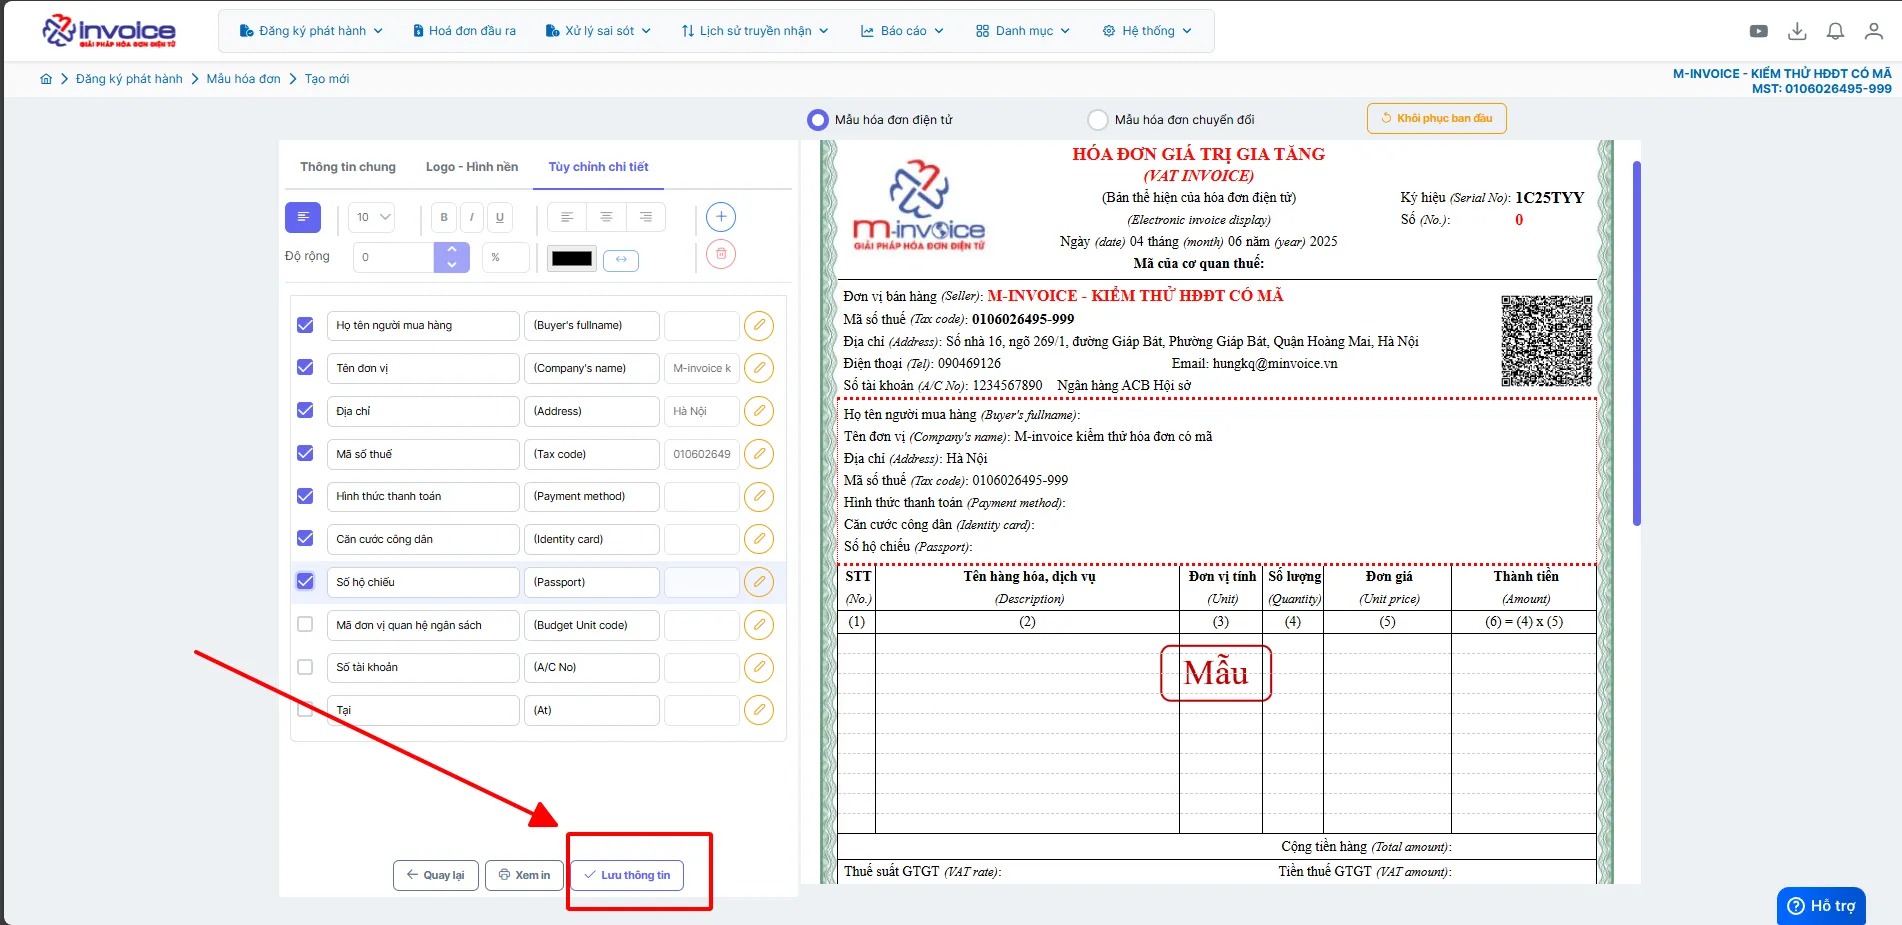The width and height of the screenshot is (1902, 925).
Task: Add a new field with plus icon
Action: 721,217
